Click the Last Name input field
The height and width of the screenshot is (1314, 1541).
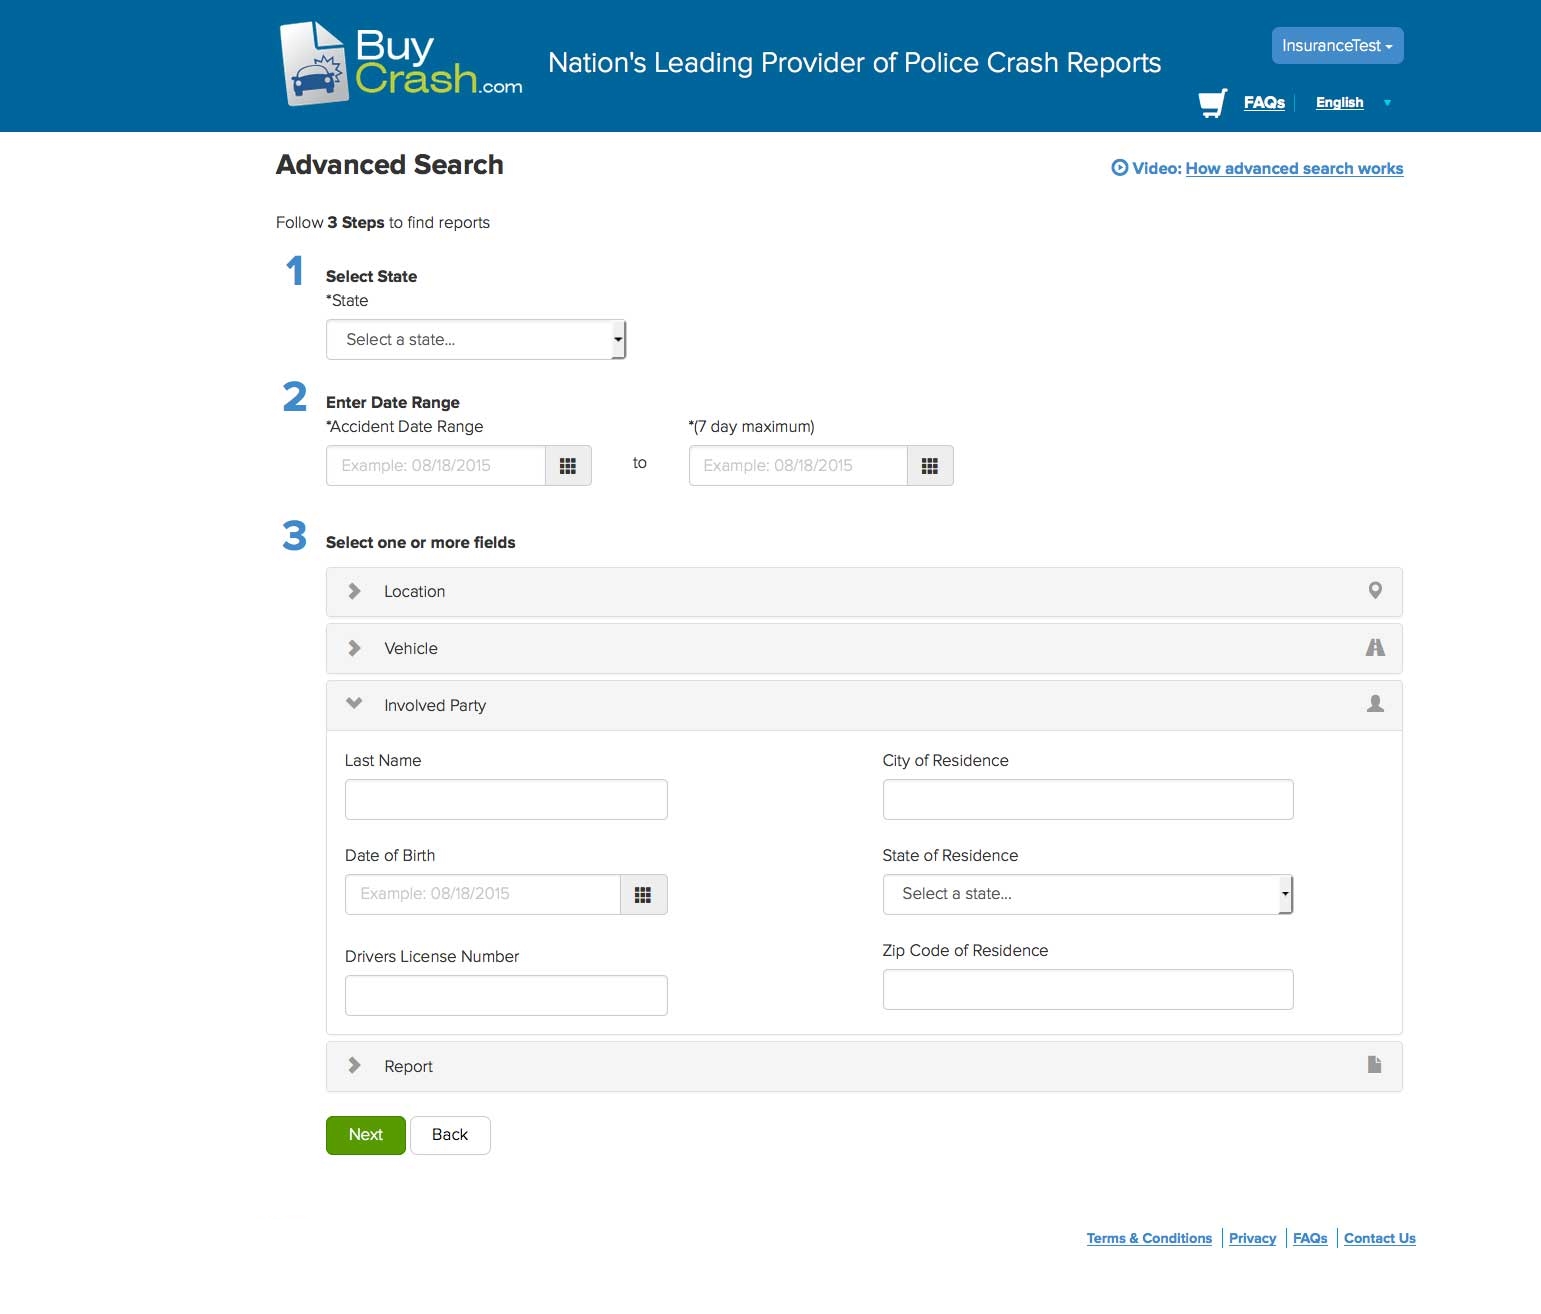[506, 800]
